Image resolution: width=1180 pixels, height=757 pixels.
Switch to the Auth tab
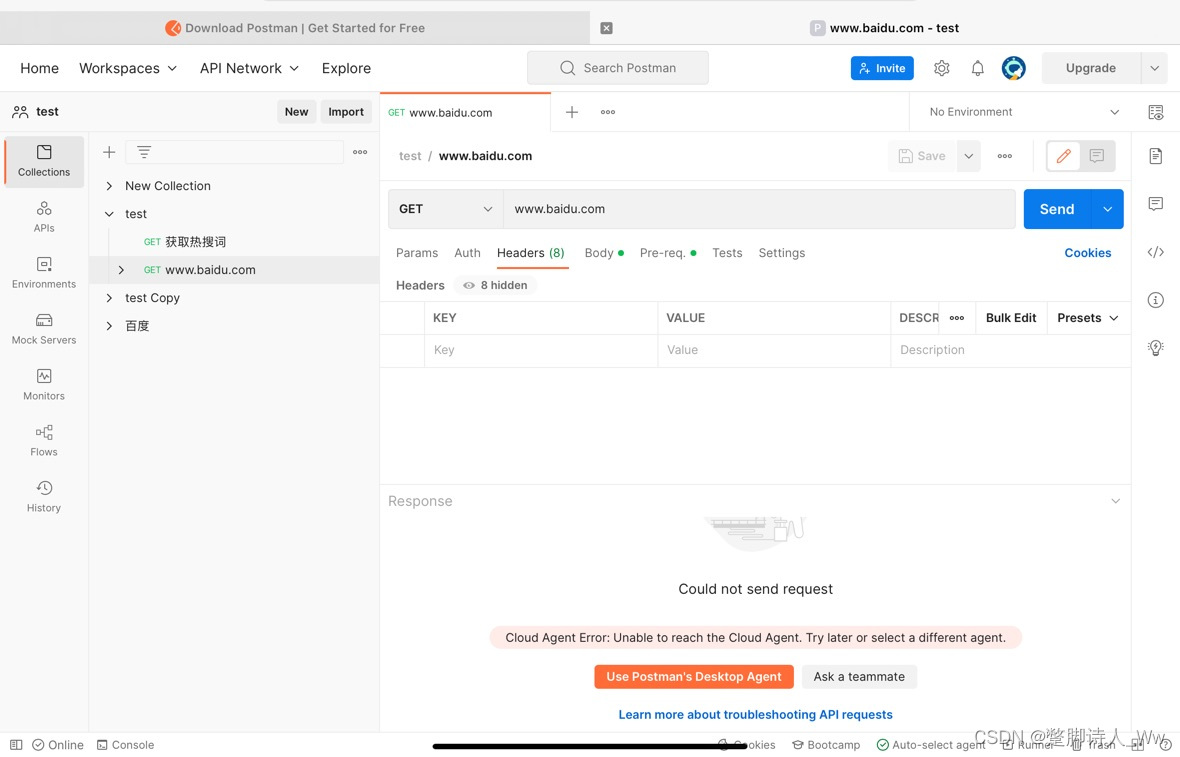[x=467, y=254]
